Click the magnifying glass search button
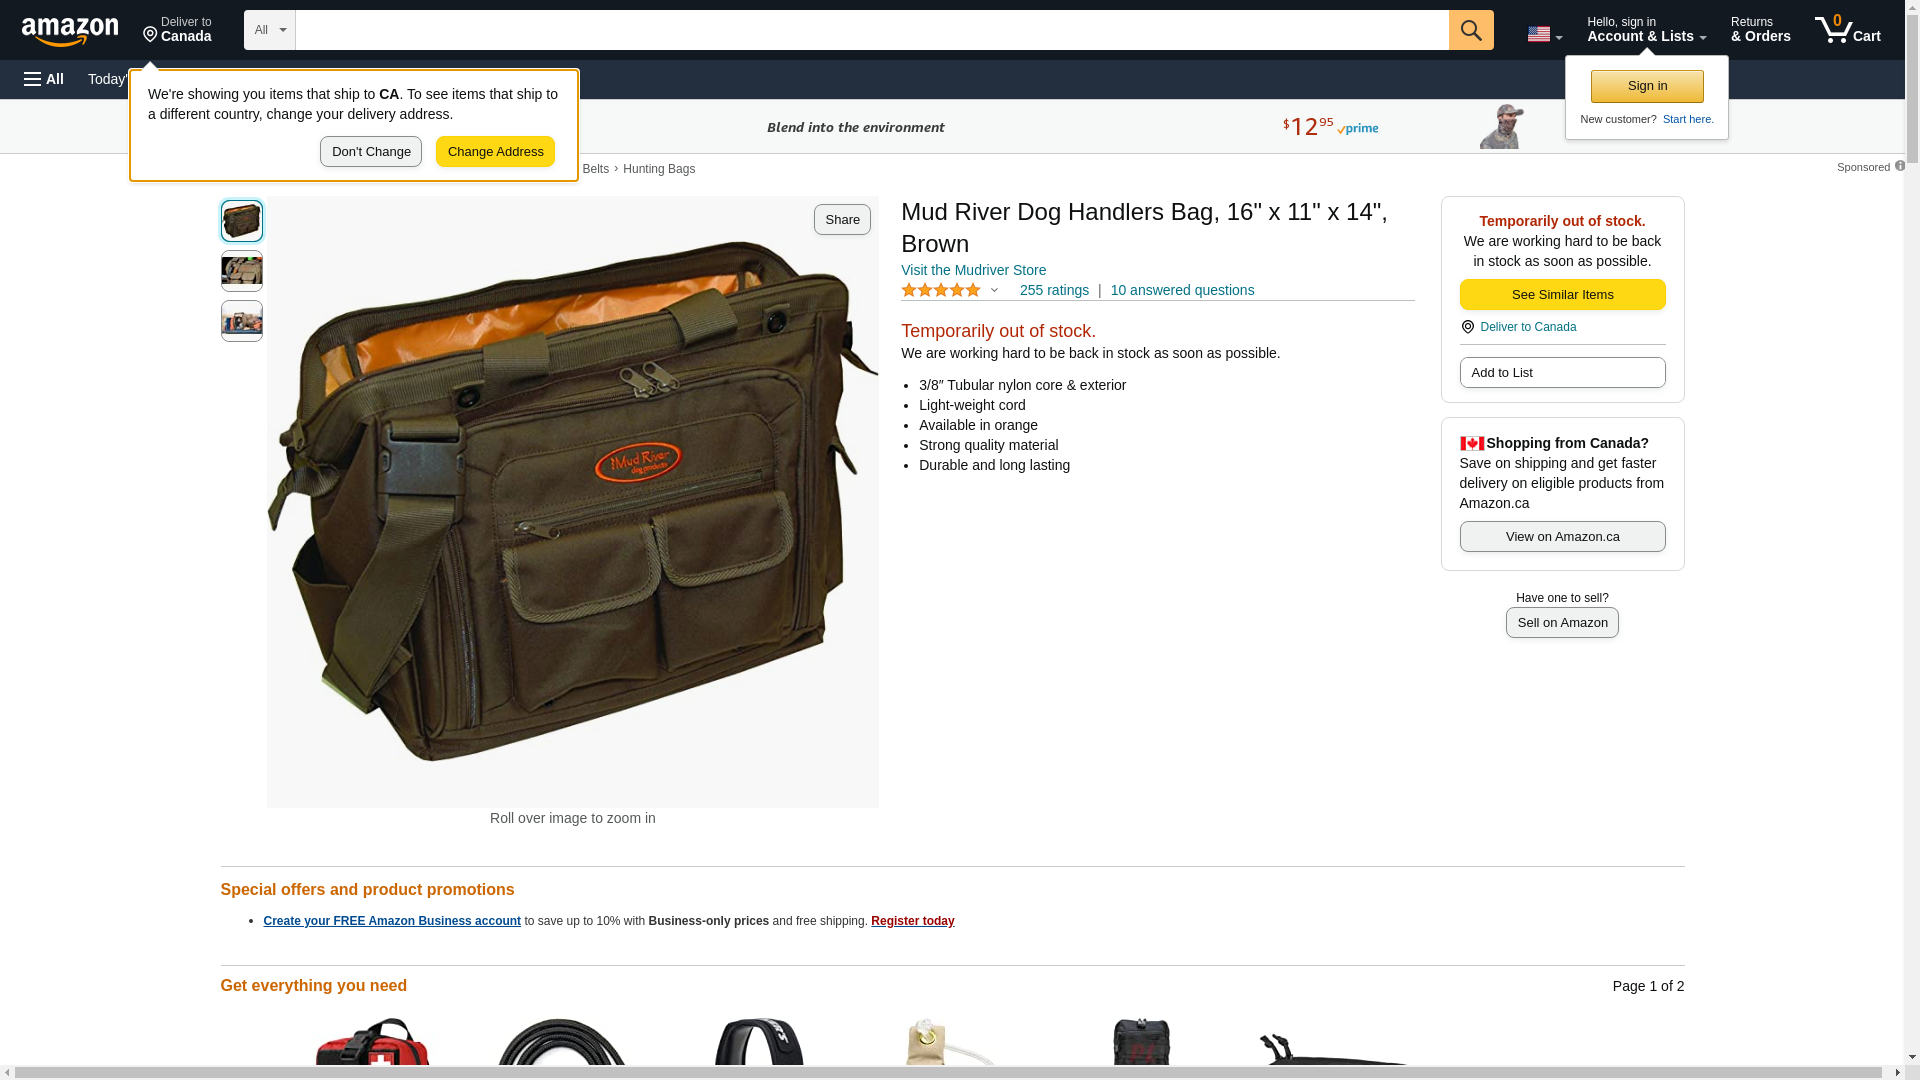The width and height of the screenshot is (1920, 1080). click(x=1471, y=30)
